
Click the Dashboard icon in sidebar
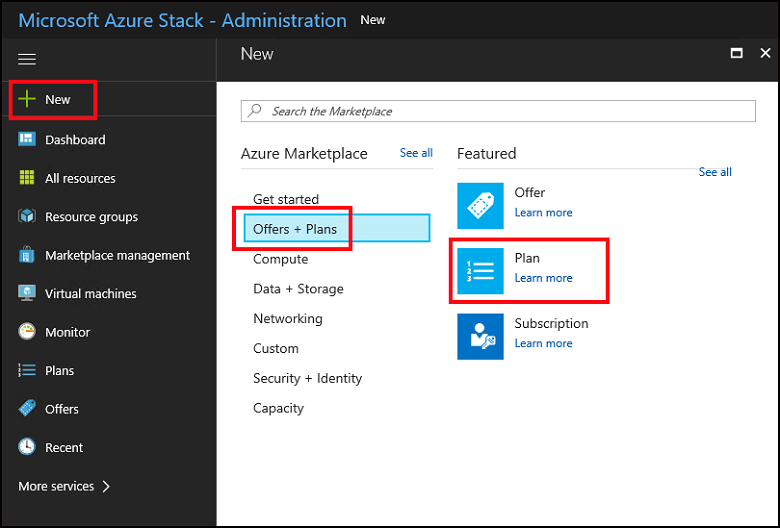click(27, 140)
